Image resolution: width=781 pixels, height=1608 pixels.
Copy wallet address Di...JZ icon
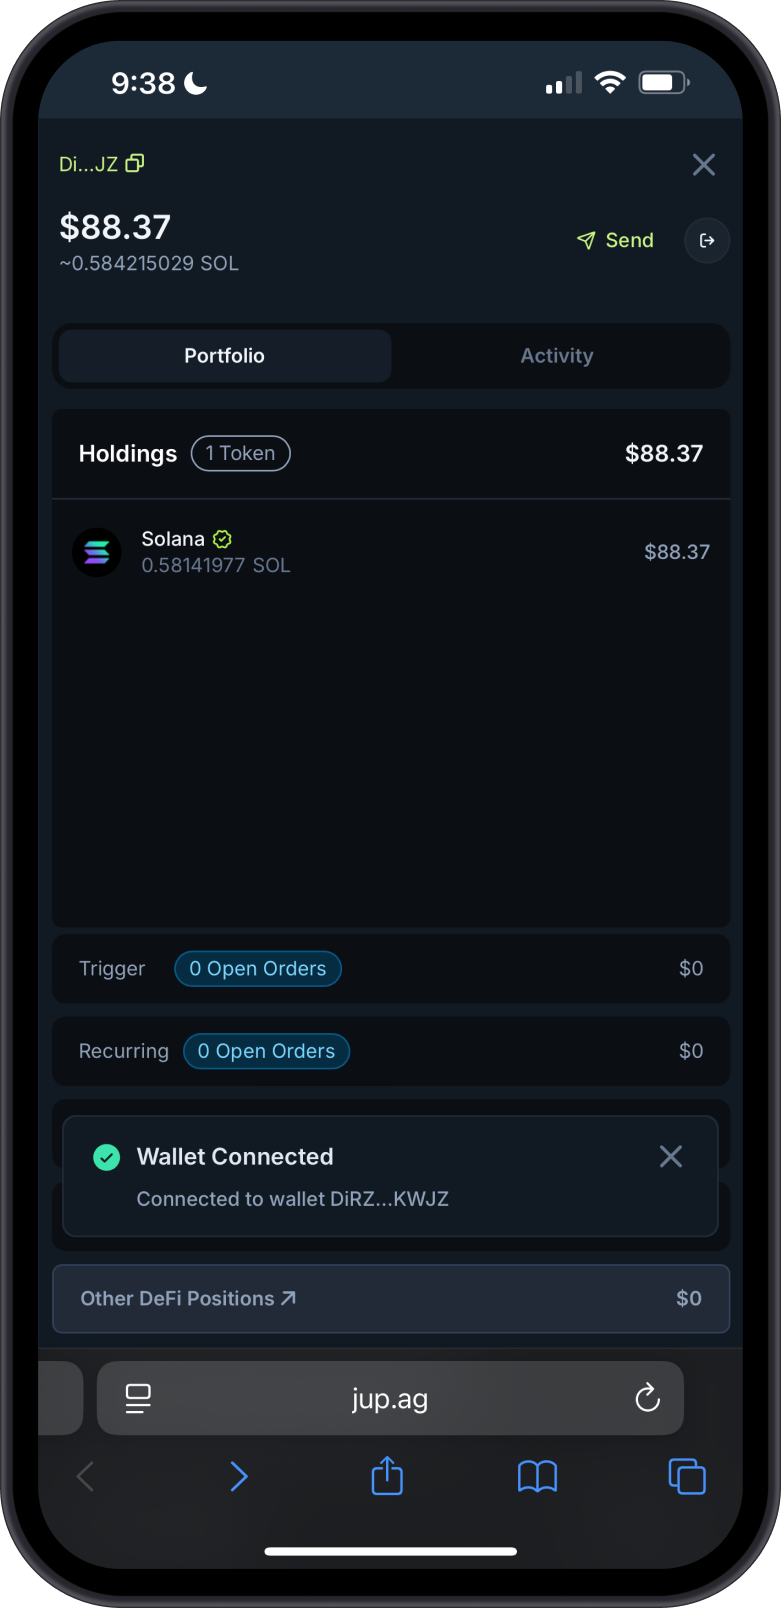(135, 163)
